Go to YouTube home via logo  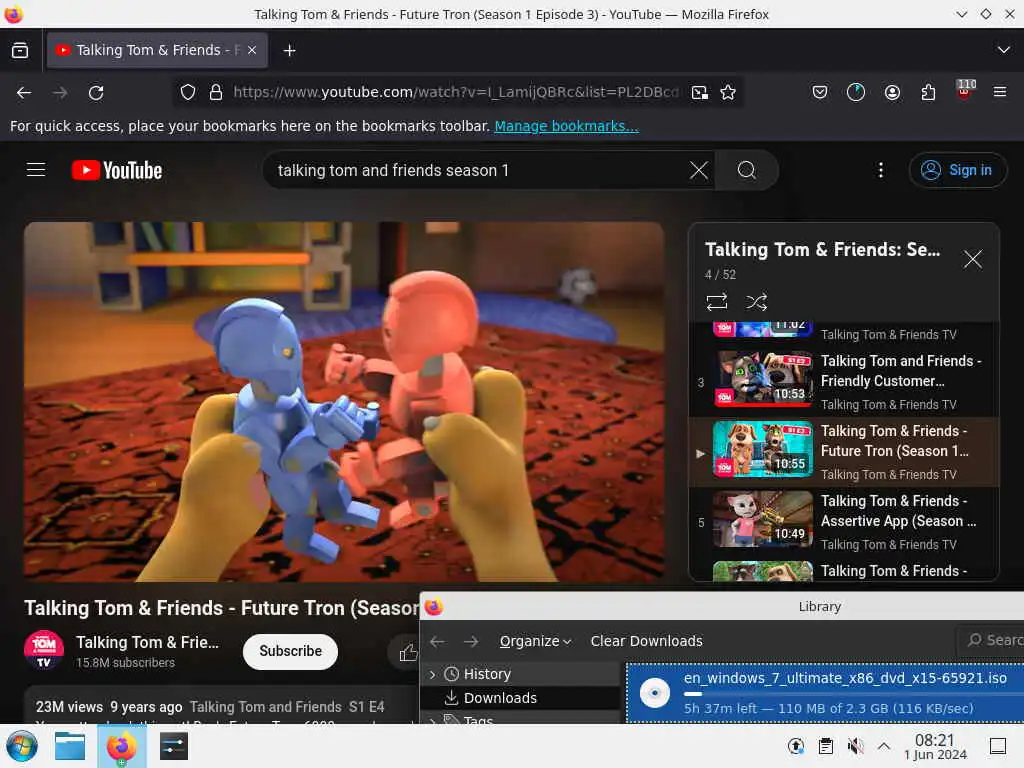(117, 170)
